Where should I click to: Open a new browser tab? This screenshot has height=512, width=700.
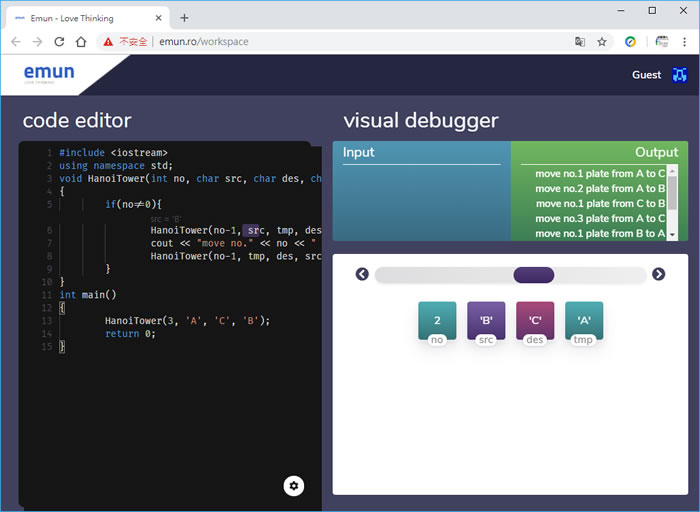coord(184,17)
